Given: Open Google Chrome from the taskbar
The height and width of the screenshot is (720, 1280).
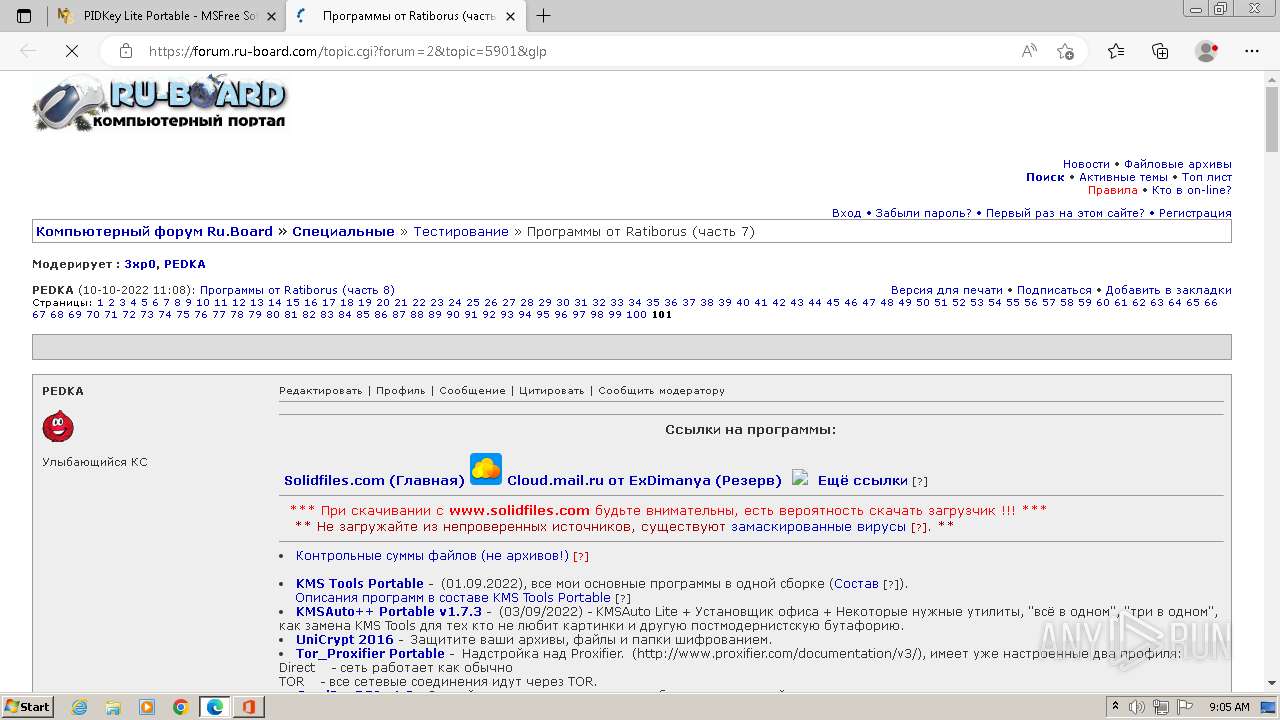Looking at the screenshot, I should [x=180, y=707].
